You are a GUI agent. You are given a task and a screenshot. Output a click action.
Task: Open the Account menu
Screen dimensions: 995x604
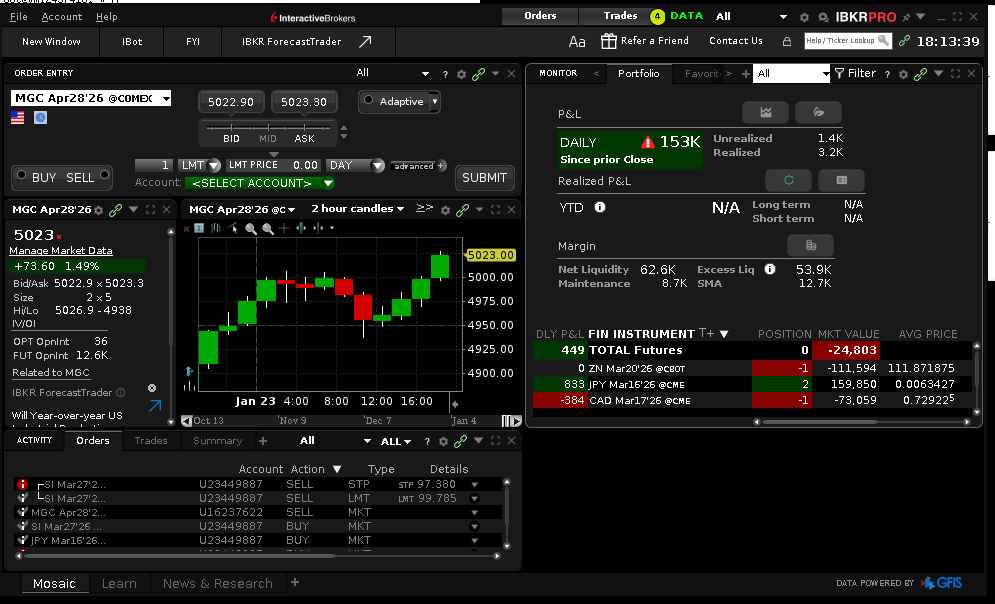[62, 17]
